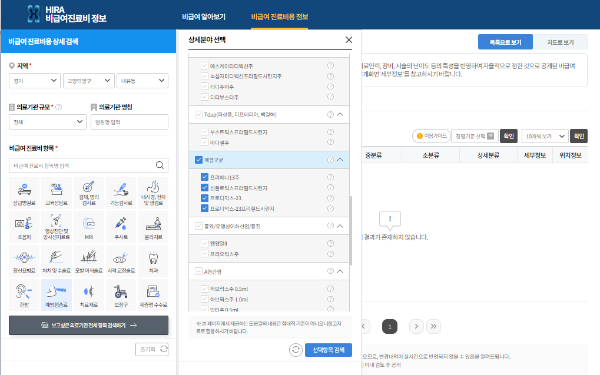This screenshot has width=600, height=375.
Task: Select the 보장구 wheelchair category icon
Action: (x=121, y=295)
